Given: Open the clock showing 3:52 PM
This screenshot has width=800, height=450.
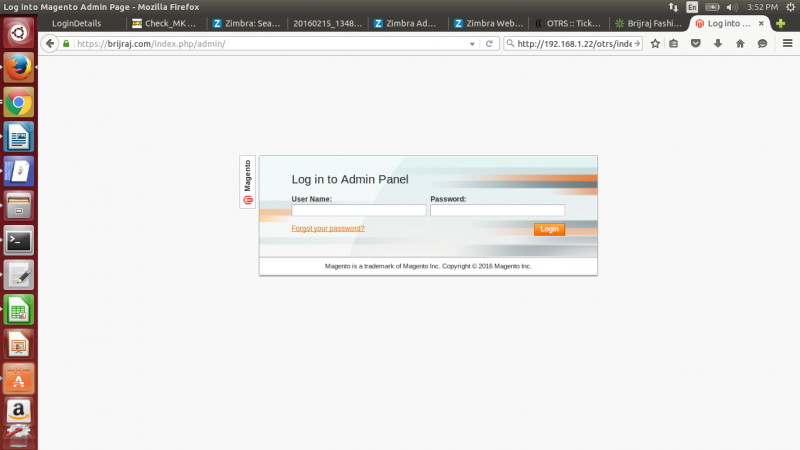Looking at the screenshot, I should pos(762,7).
